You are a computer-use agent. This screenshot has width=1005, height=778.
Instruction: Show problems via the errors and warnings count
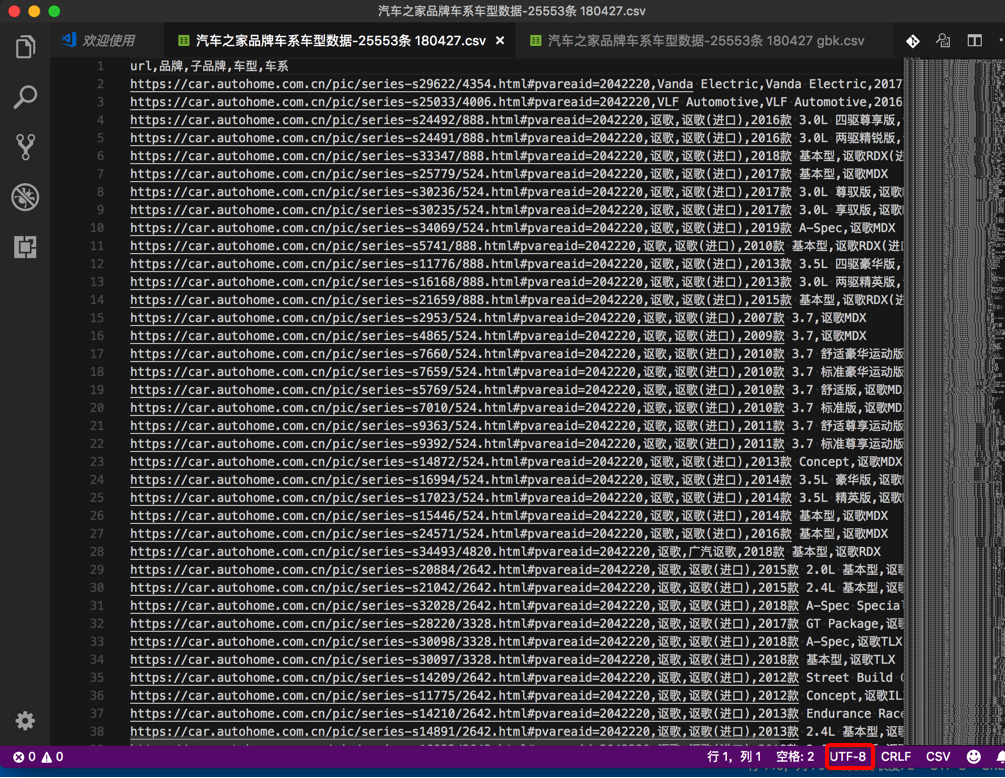38,757
